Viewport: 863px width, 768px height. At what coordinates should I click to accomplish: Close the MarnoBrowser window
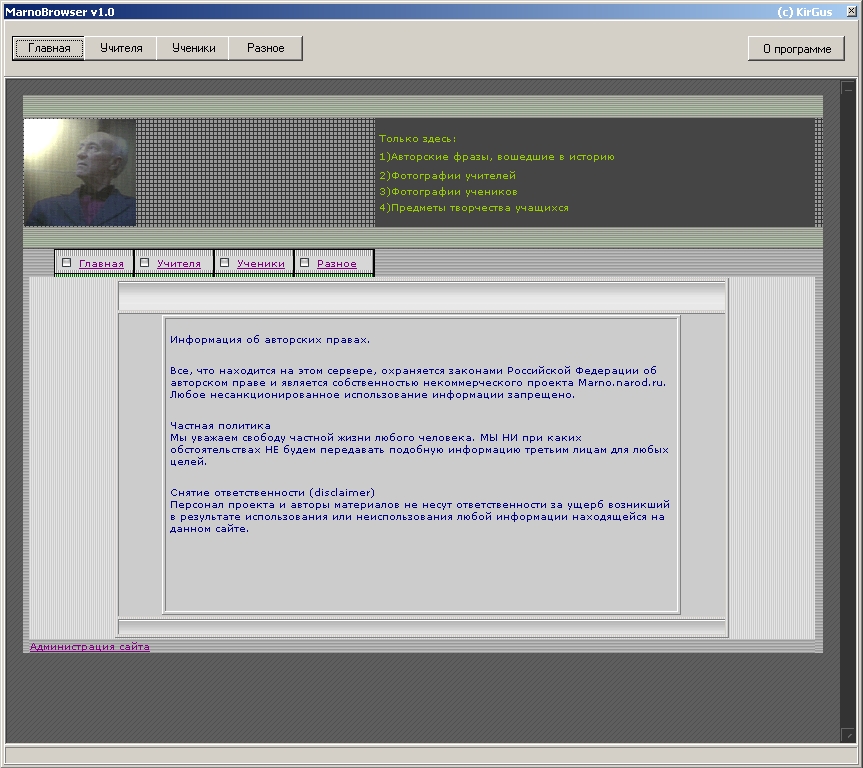[851, 11]
